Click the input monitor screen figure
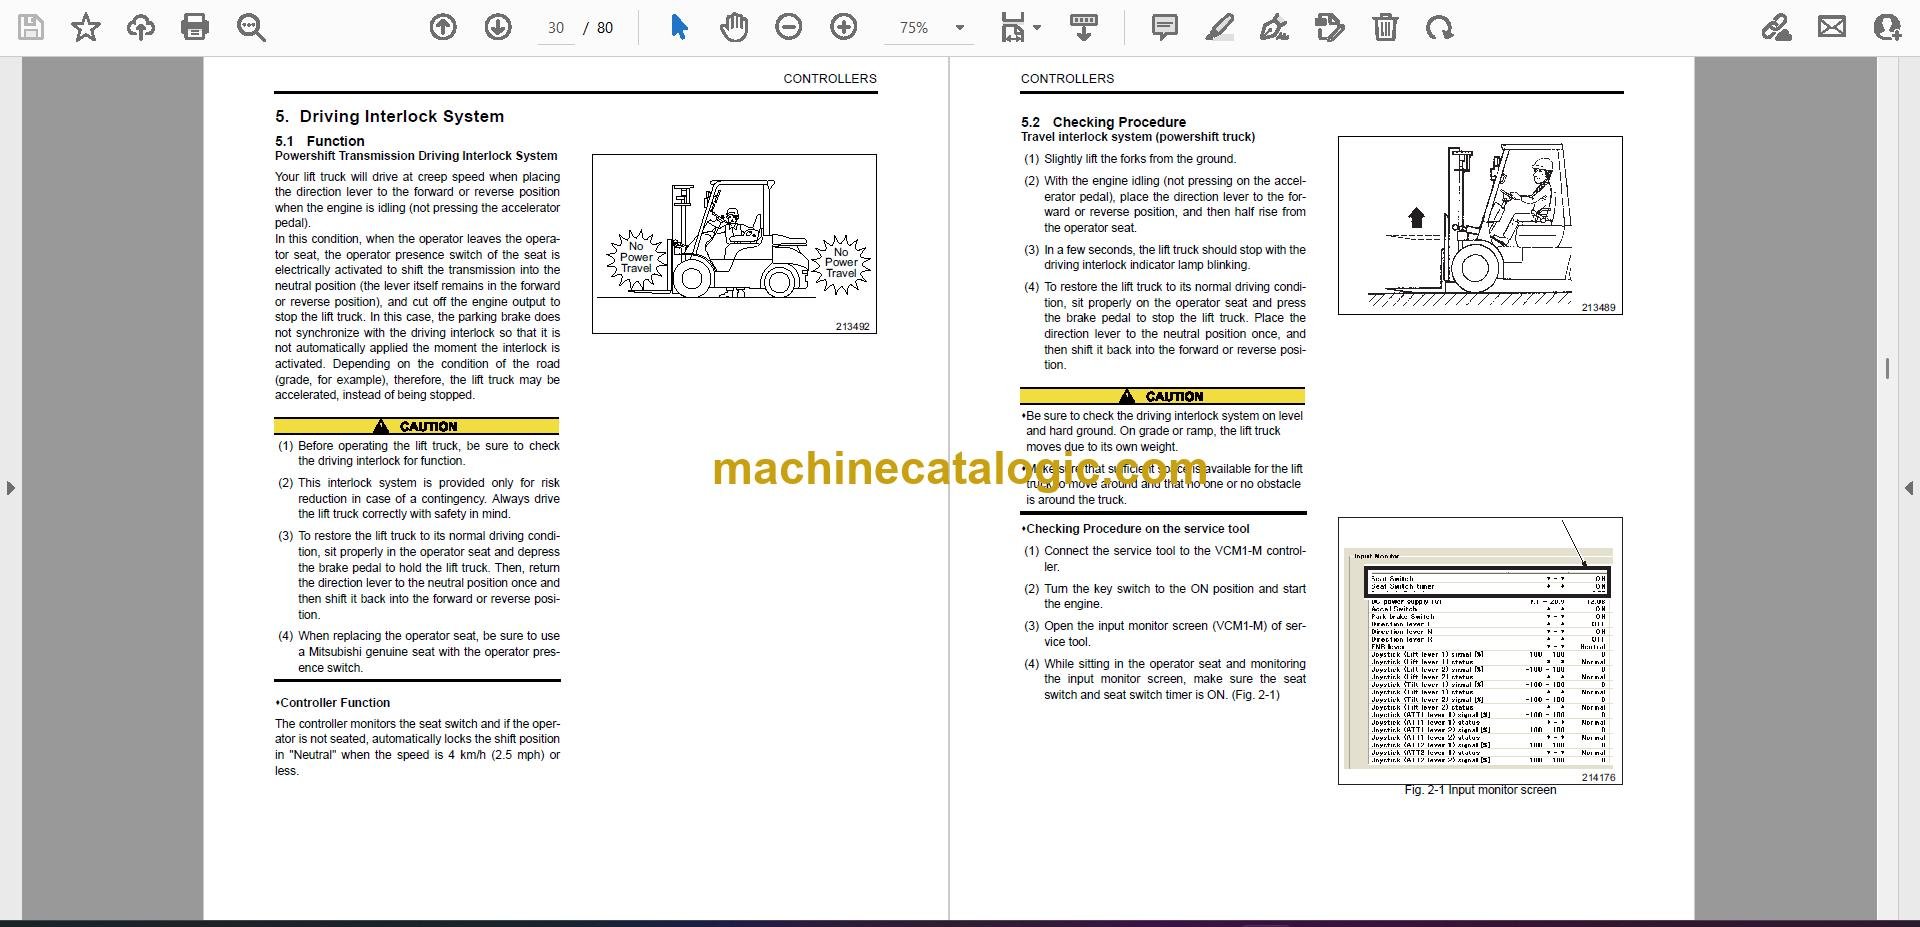Image resolution: width=1920 pixels, height=927 pixels. pyautogui.click(x=1480, y=651)
